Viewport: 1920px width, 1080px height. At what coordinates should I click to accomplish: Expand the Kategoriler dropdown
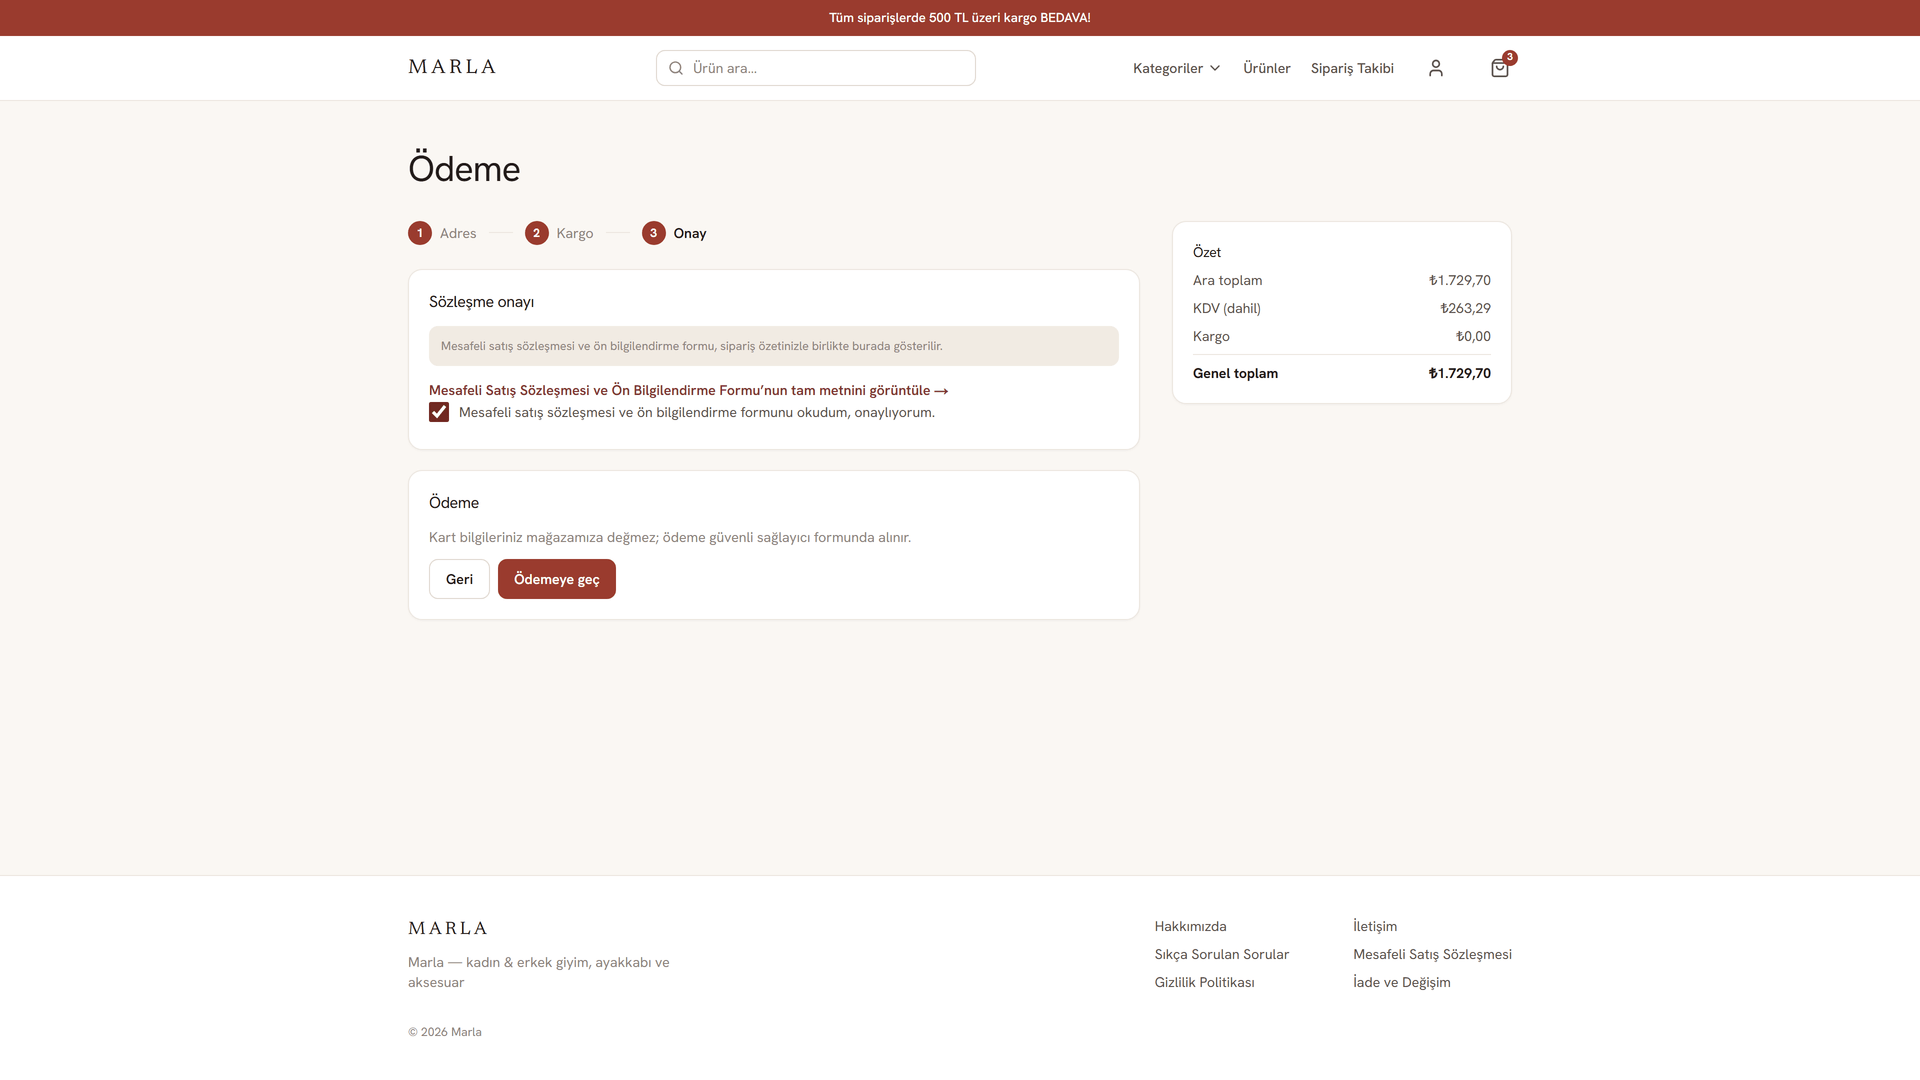coord(1176,68)
